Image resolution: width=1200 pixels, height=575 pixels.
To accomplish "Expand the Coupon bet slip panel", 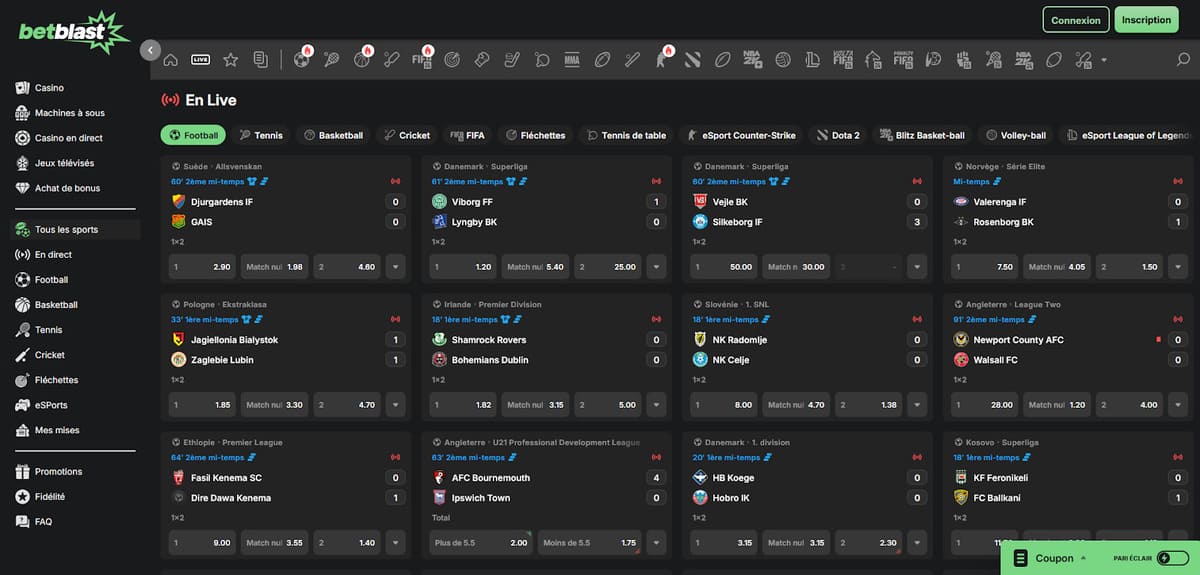I will point(1050,558).
